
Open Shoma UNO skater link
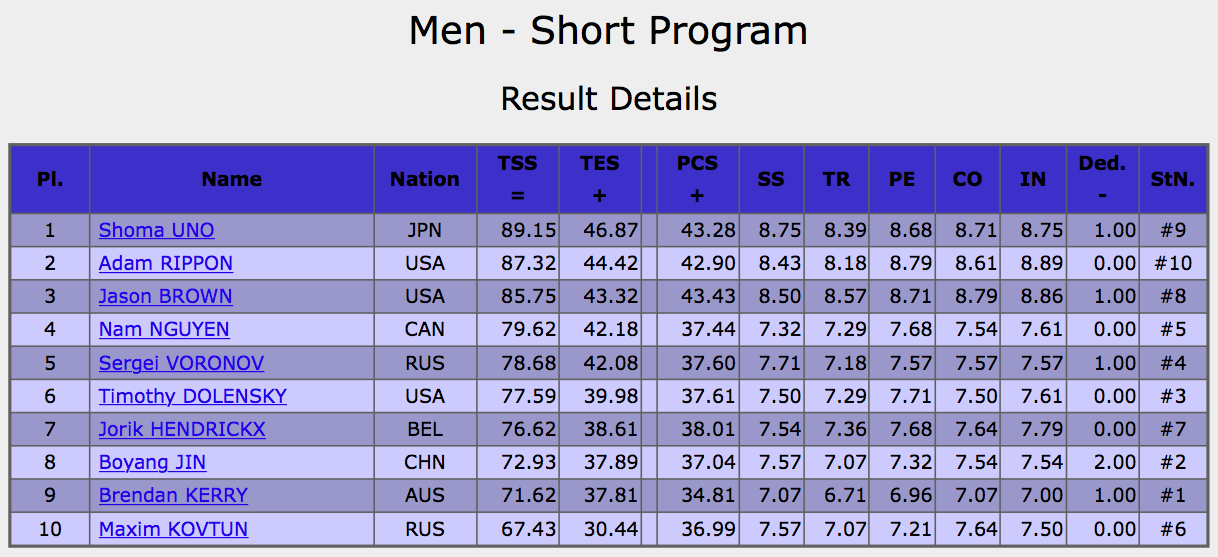coord(156,230)
